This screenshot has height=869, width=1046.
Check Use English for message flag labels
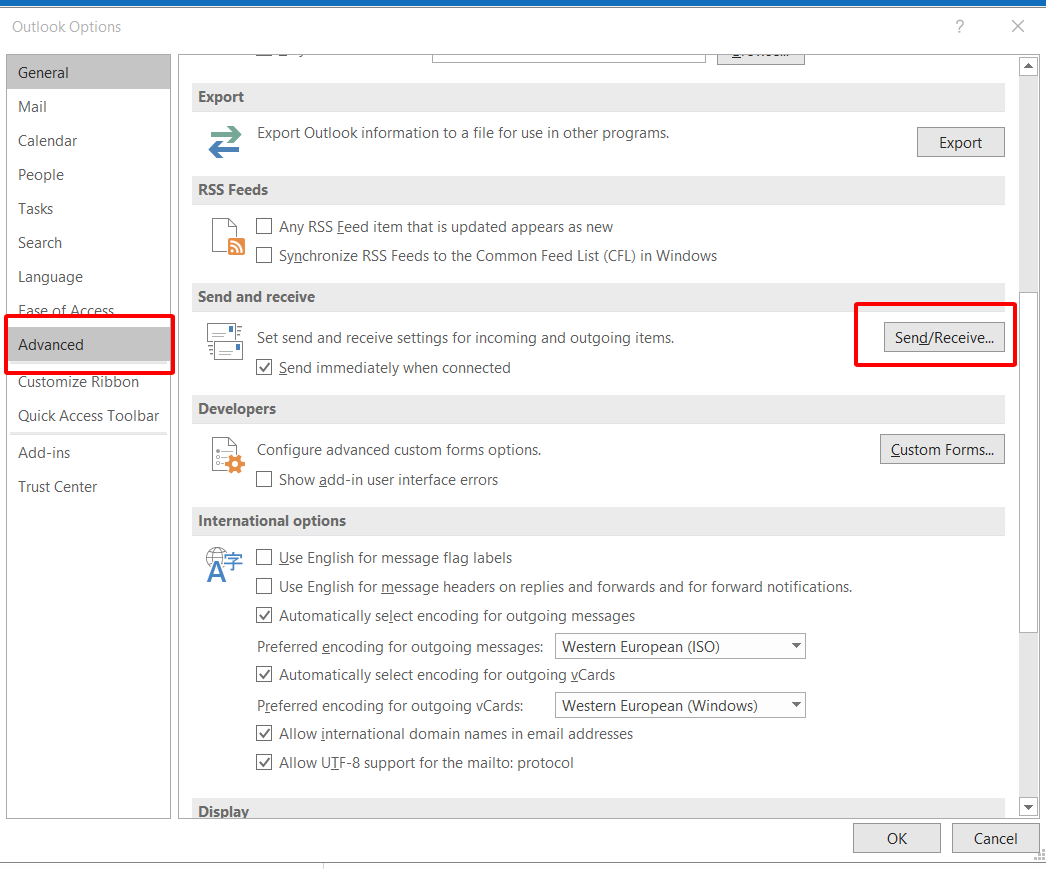click(x=264, y=558)
